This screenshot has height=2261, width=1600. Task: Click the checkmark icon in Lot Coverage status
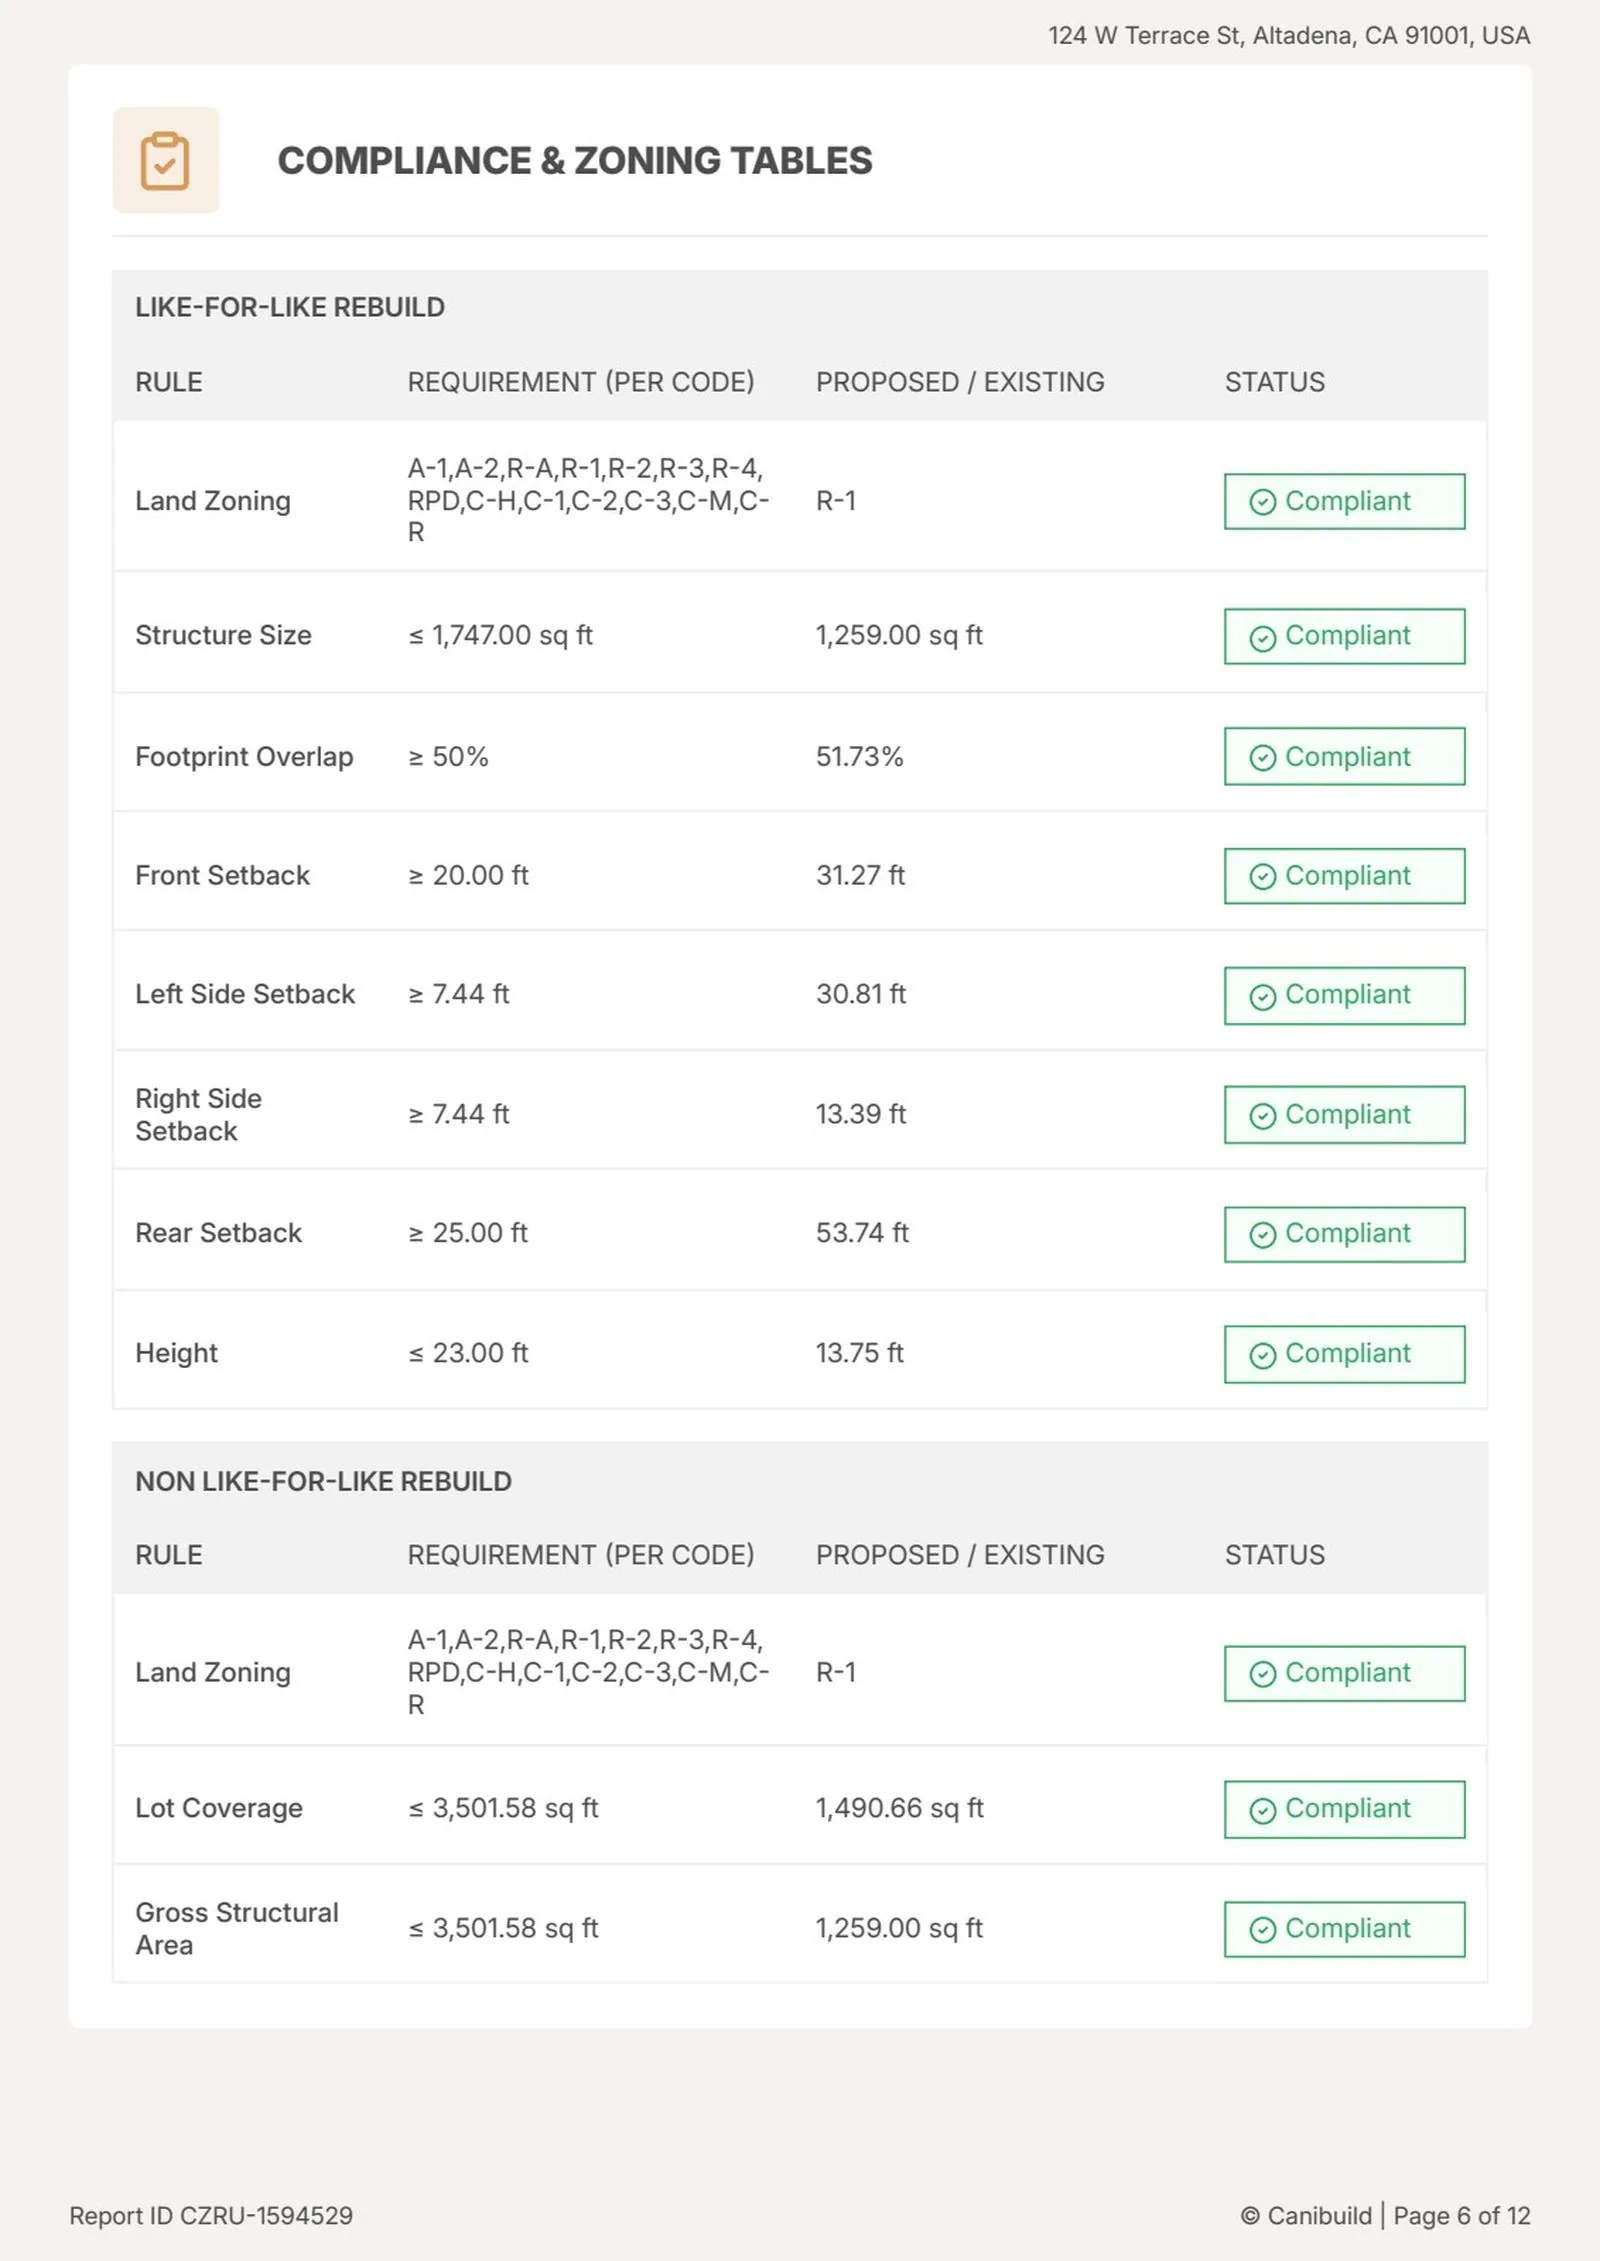click(1263, 1811)
